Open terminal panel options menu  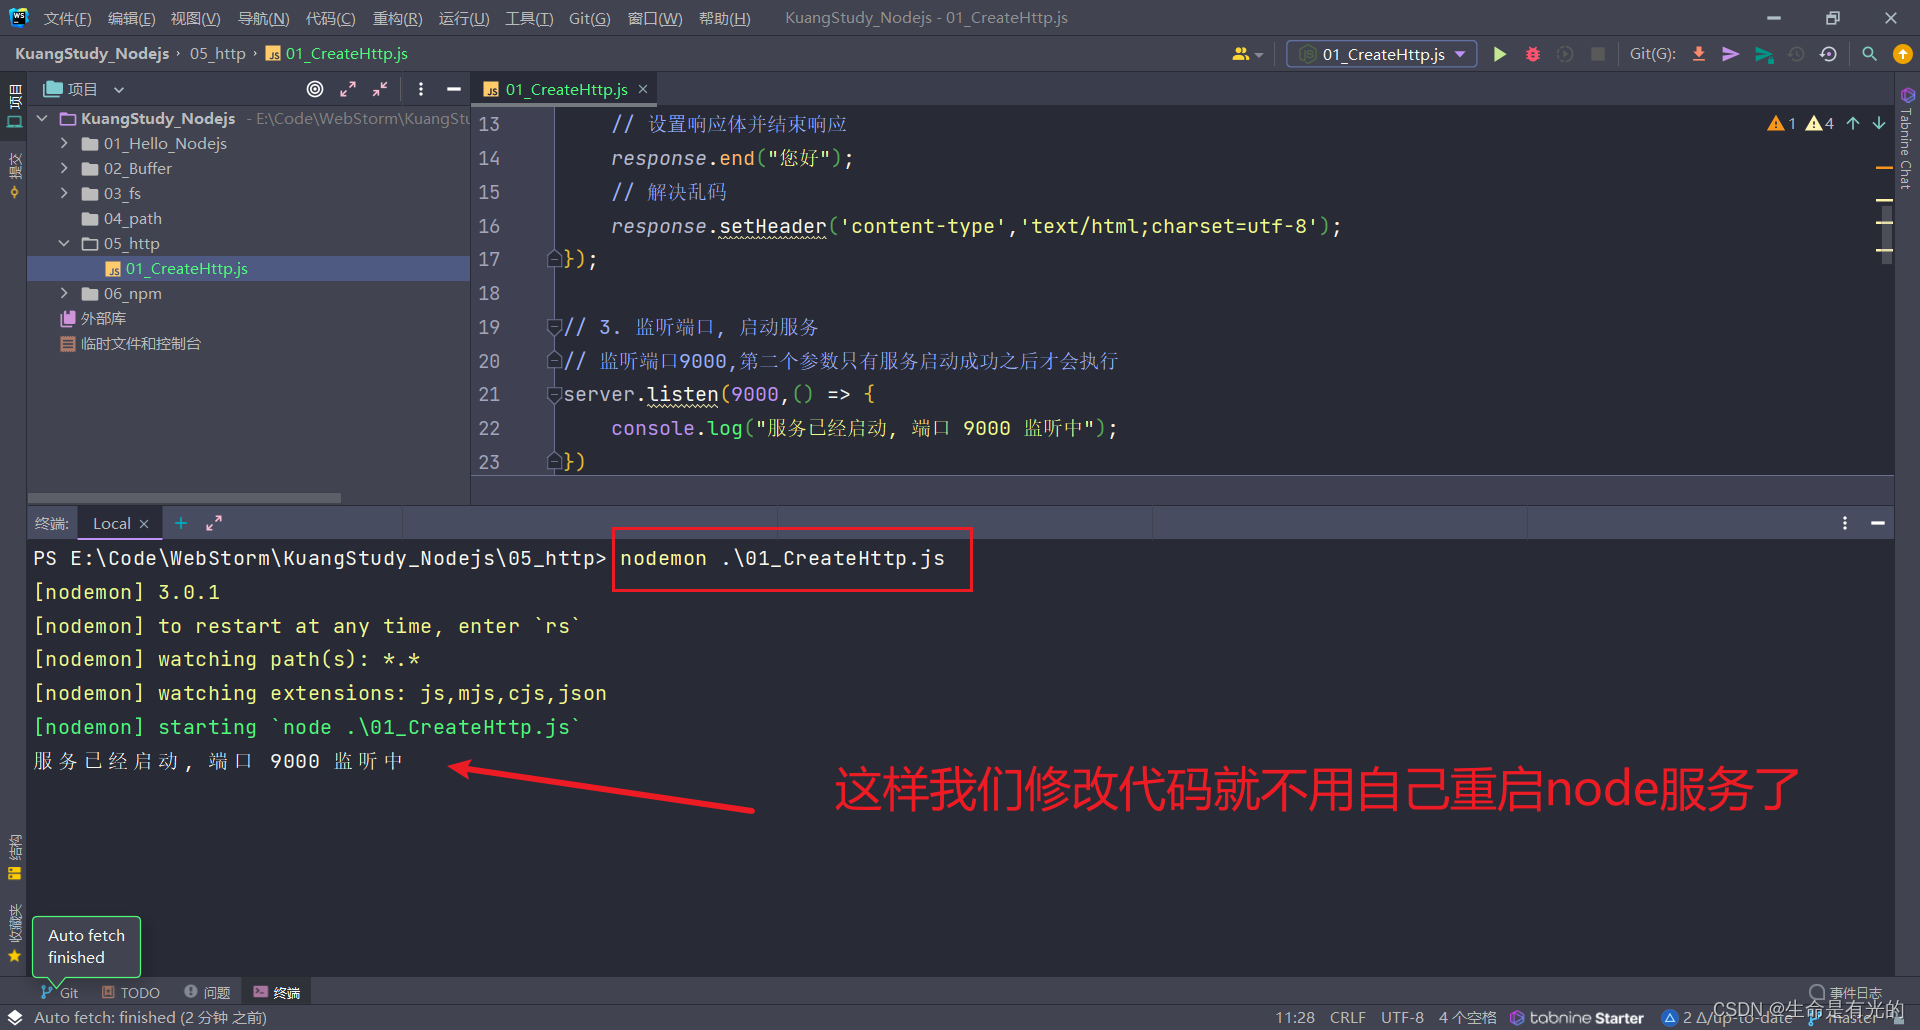click(x=1845, y=523)
